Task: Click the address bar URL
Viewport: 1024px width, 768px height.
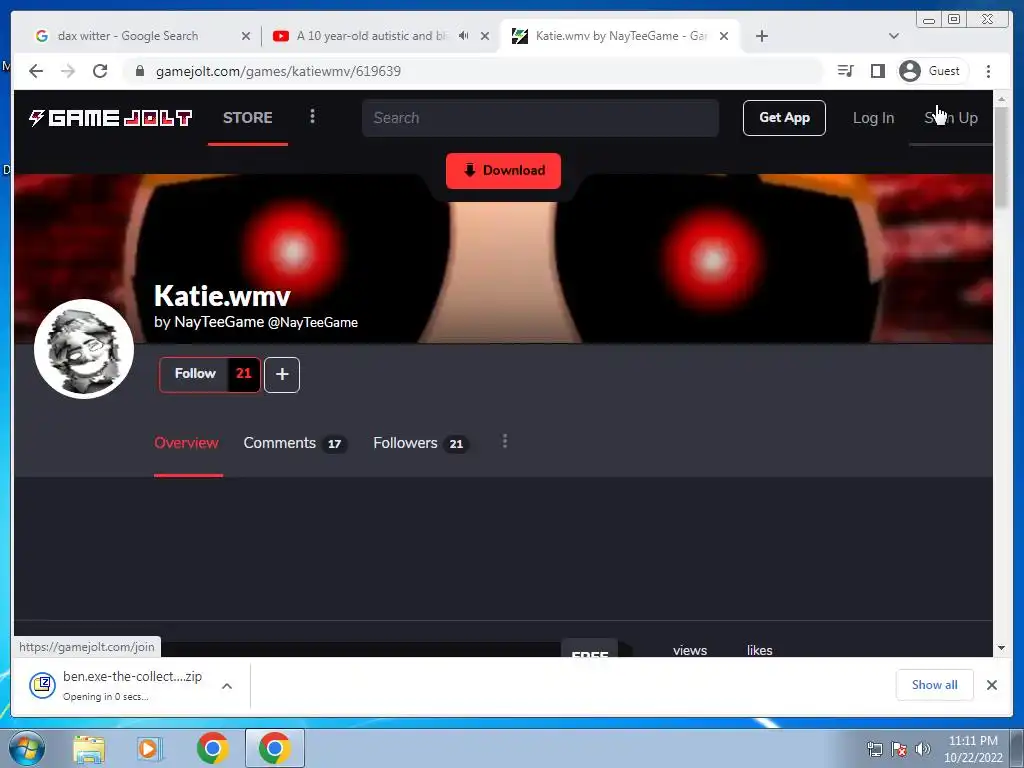Action: 278,71
